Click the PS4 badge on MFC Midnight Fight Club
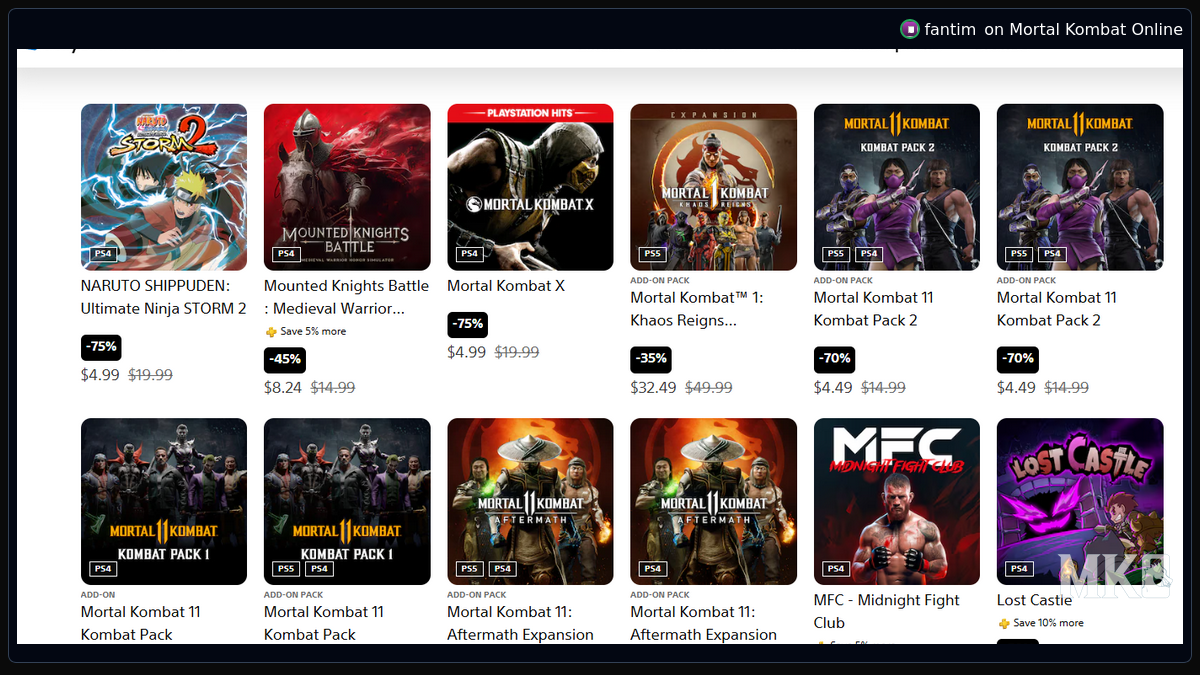This screenshot has width=1200, height=675. (835, 568)
